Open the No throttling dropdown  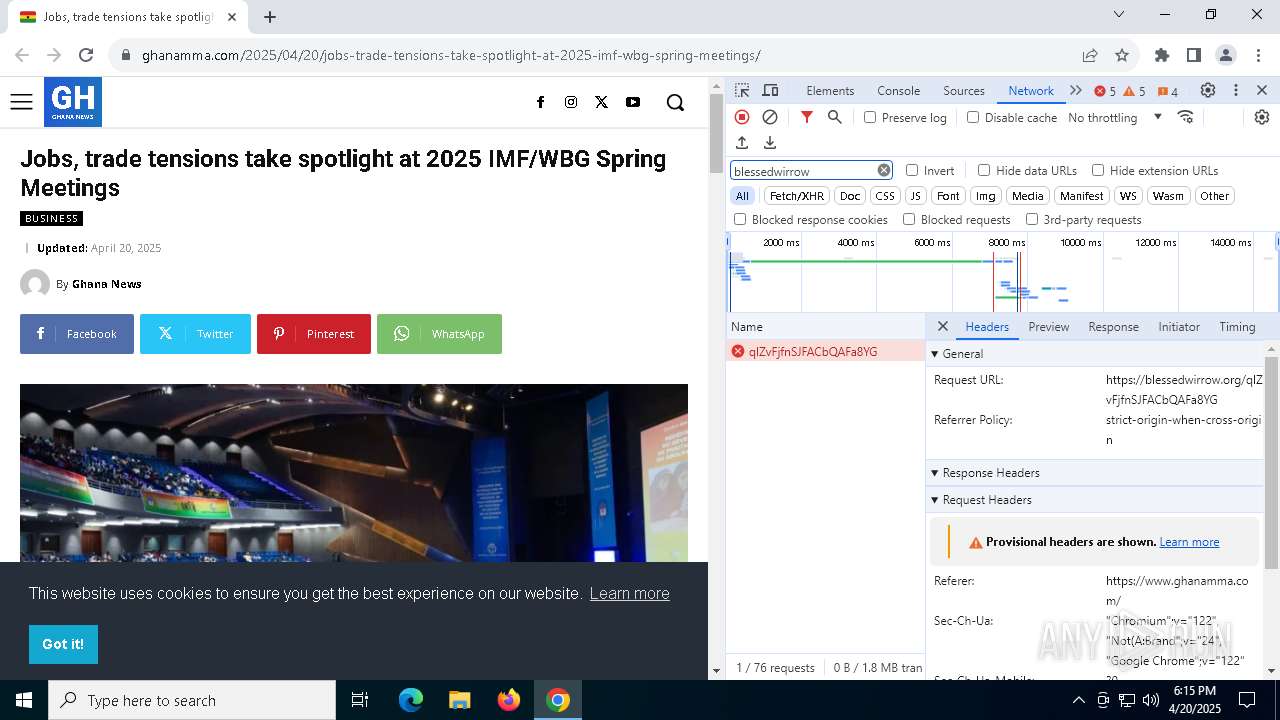pyautogui.click(x=1115, y=117)
